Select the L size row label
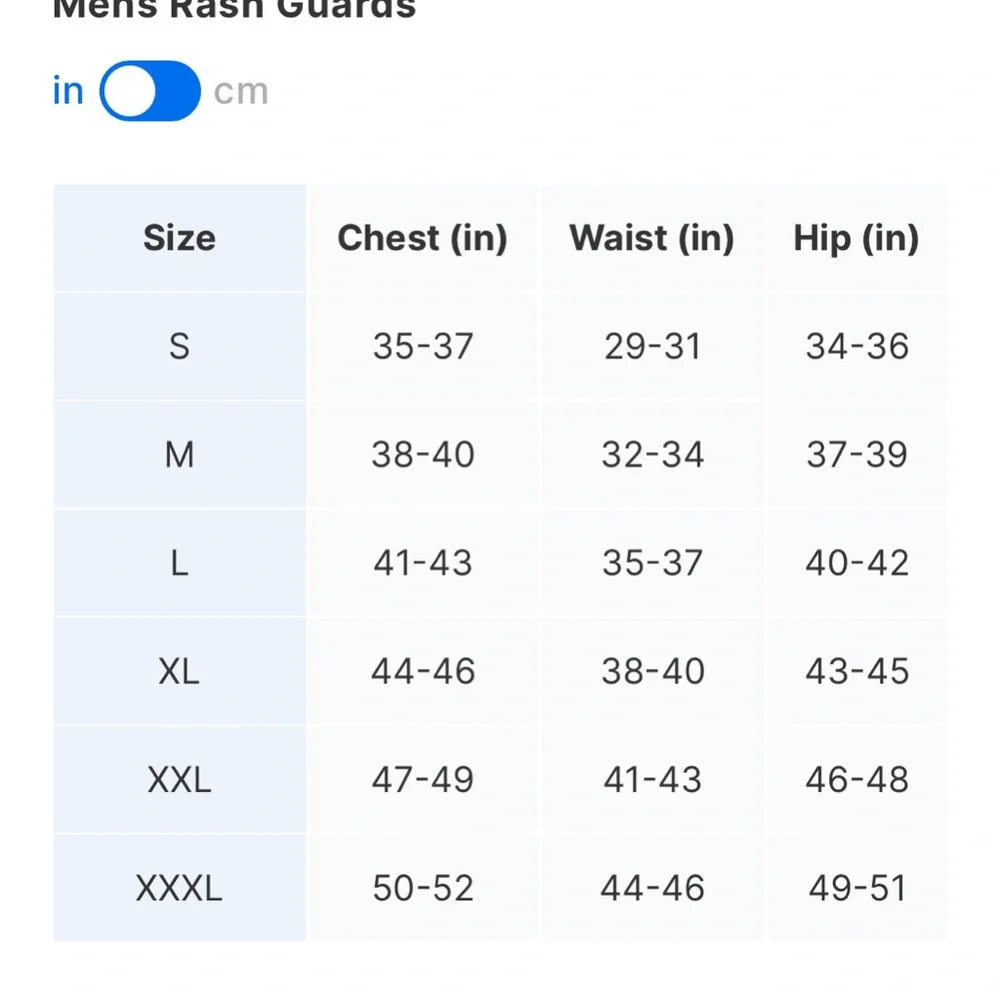Screen dimensions: 1000x1000 [x=179, y=563]
